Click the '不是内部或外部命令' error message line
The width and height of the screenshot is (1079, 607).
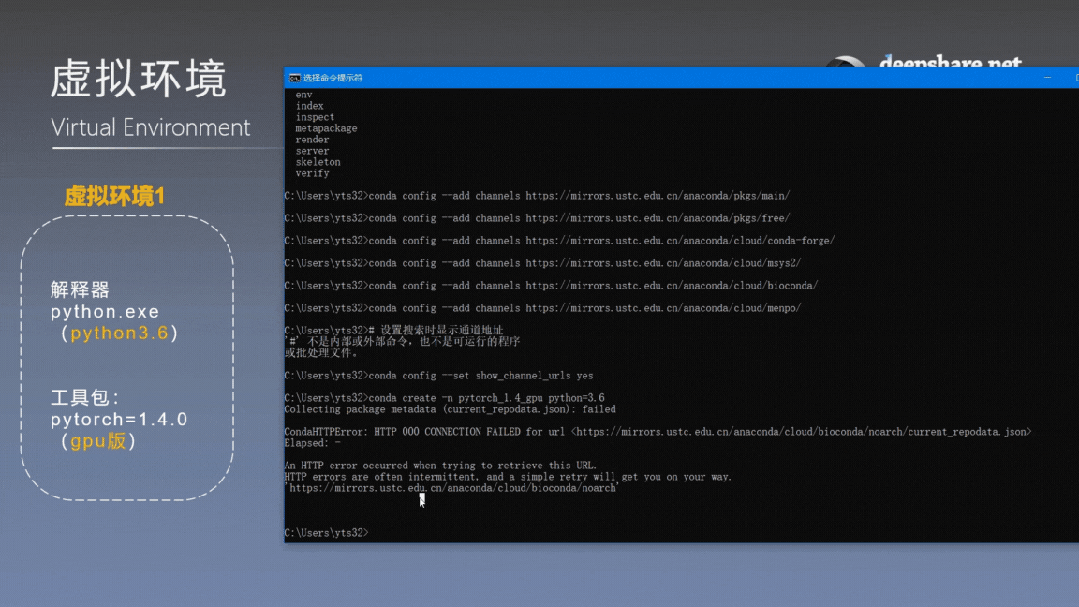point(403,341)
